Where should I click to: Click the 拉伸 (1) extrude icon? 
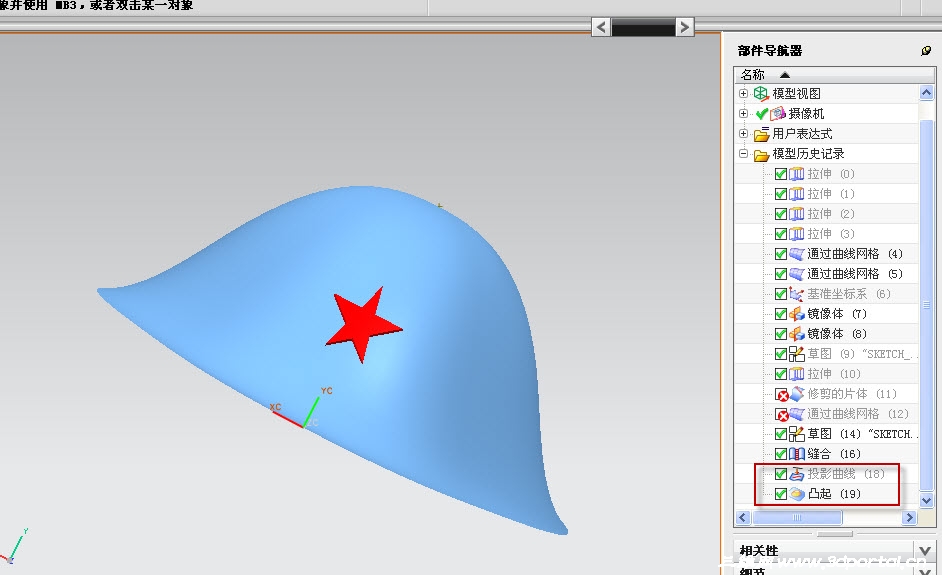coord(797,193)
